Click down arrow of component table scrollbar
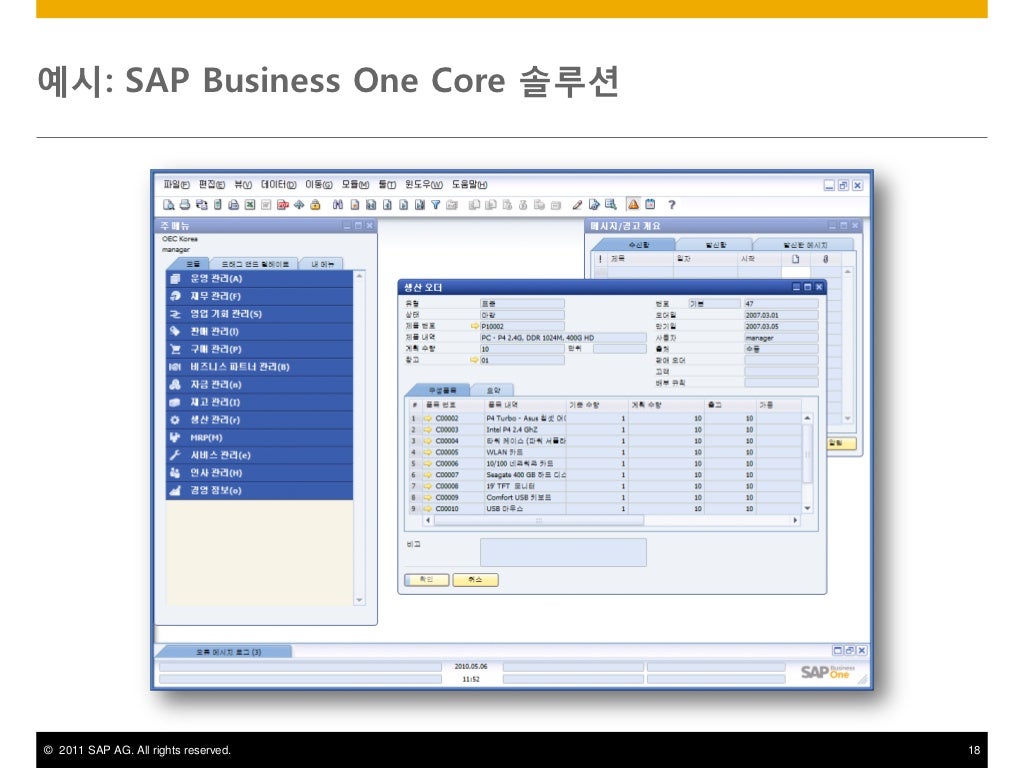Viewport: 1024px width, 768px height. [807, 509]
